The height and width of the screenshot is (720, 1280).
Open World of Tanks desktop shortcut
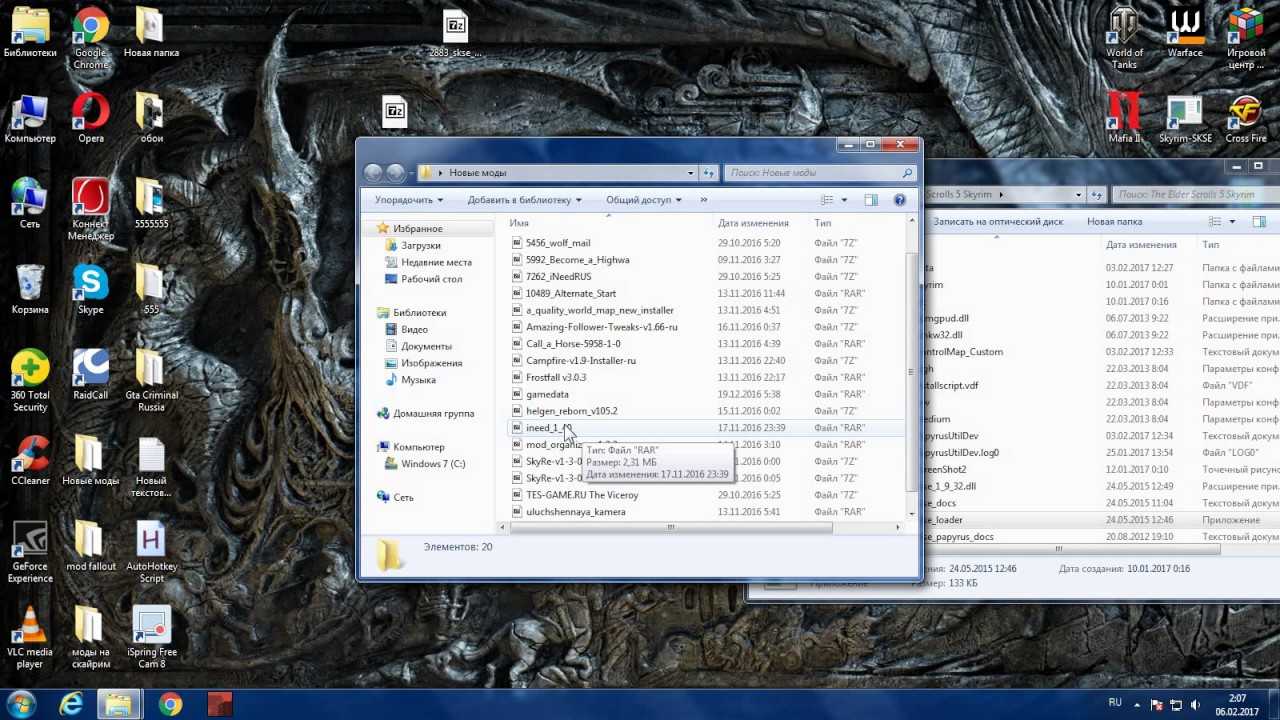pyautogui.click(x=1125, y=38)
